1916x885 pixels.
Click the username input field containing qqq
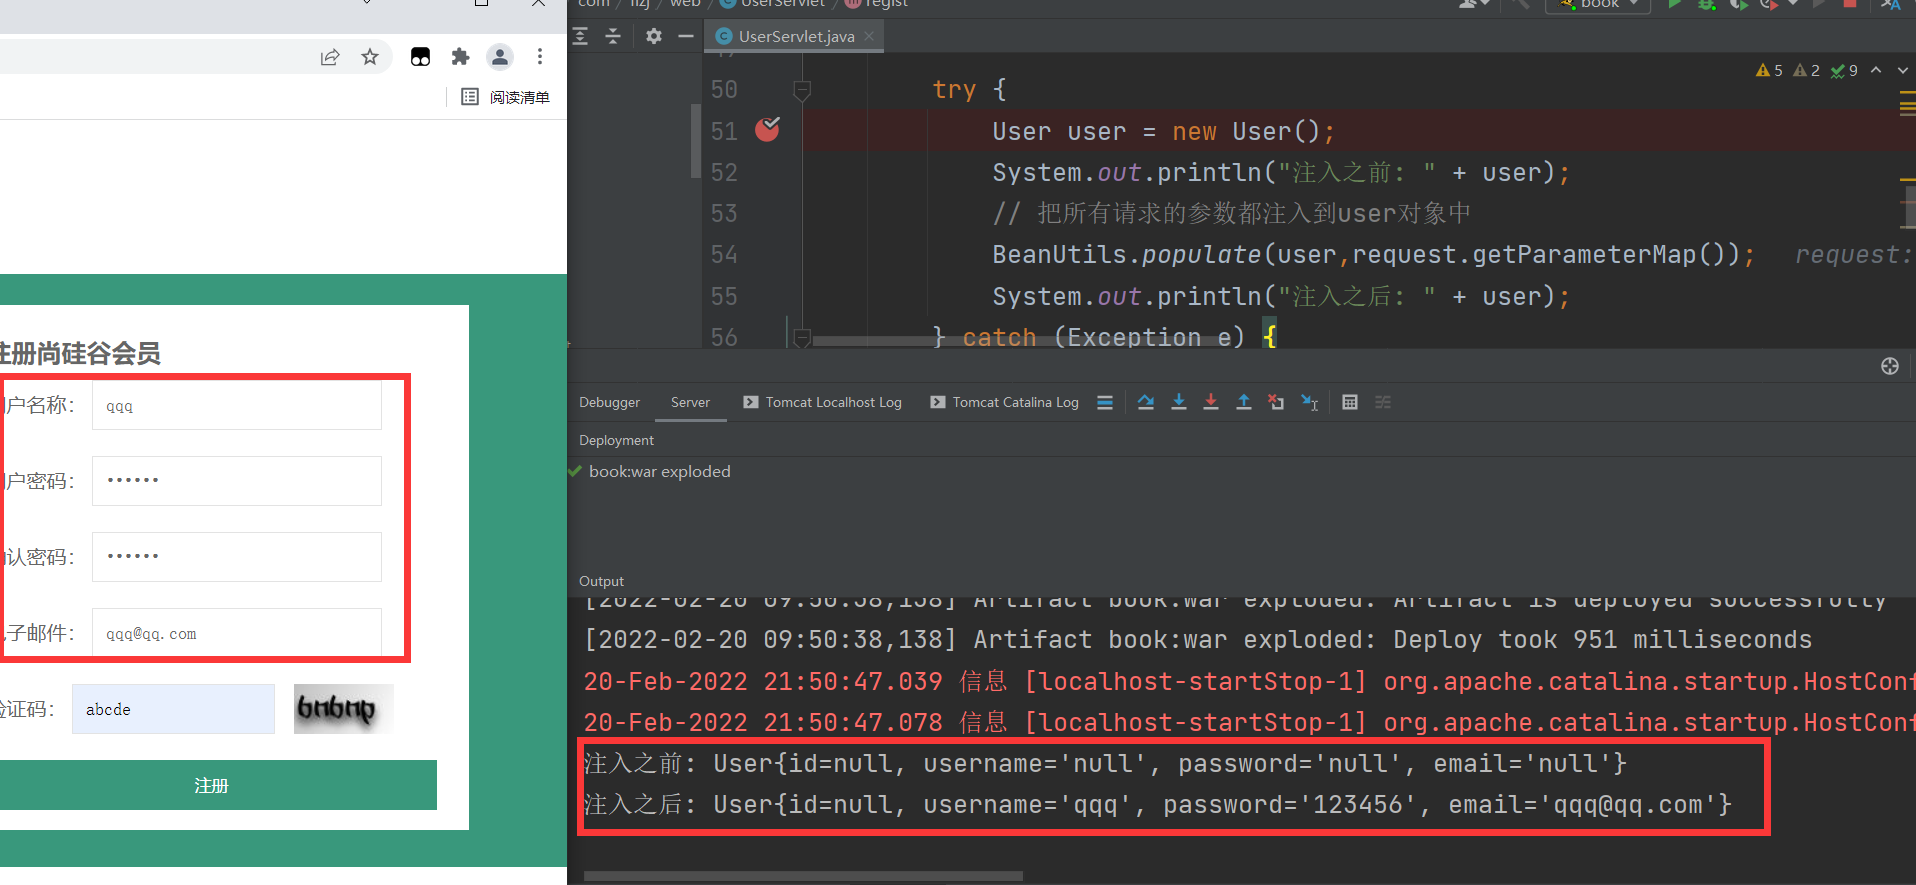coord(237,405)
